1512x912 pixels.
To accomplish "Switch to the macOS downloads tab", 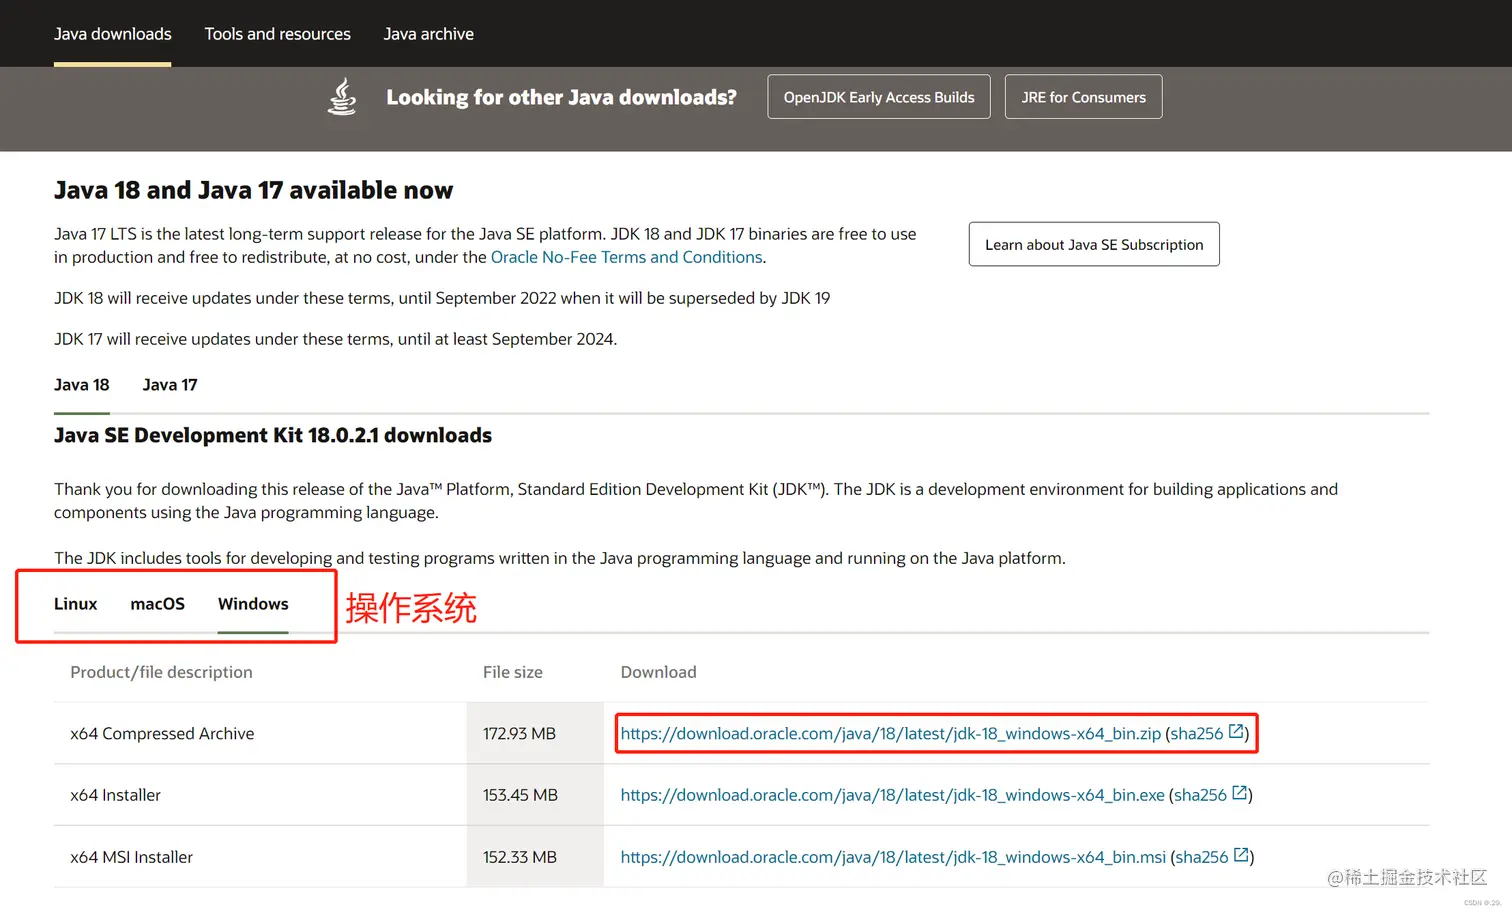I will [x=158, y=604].
